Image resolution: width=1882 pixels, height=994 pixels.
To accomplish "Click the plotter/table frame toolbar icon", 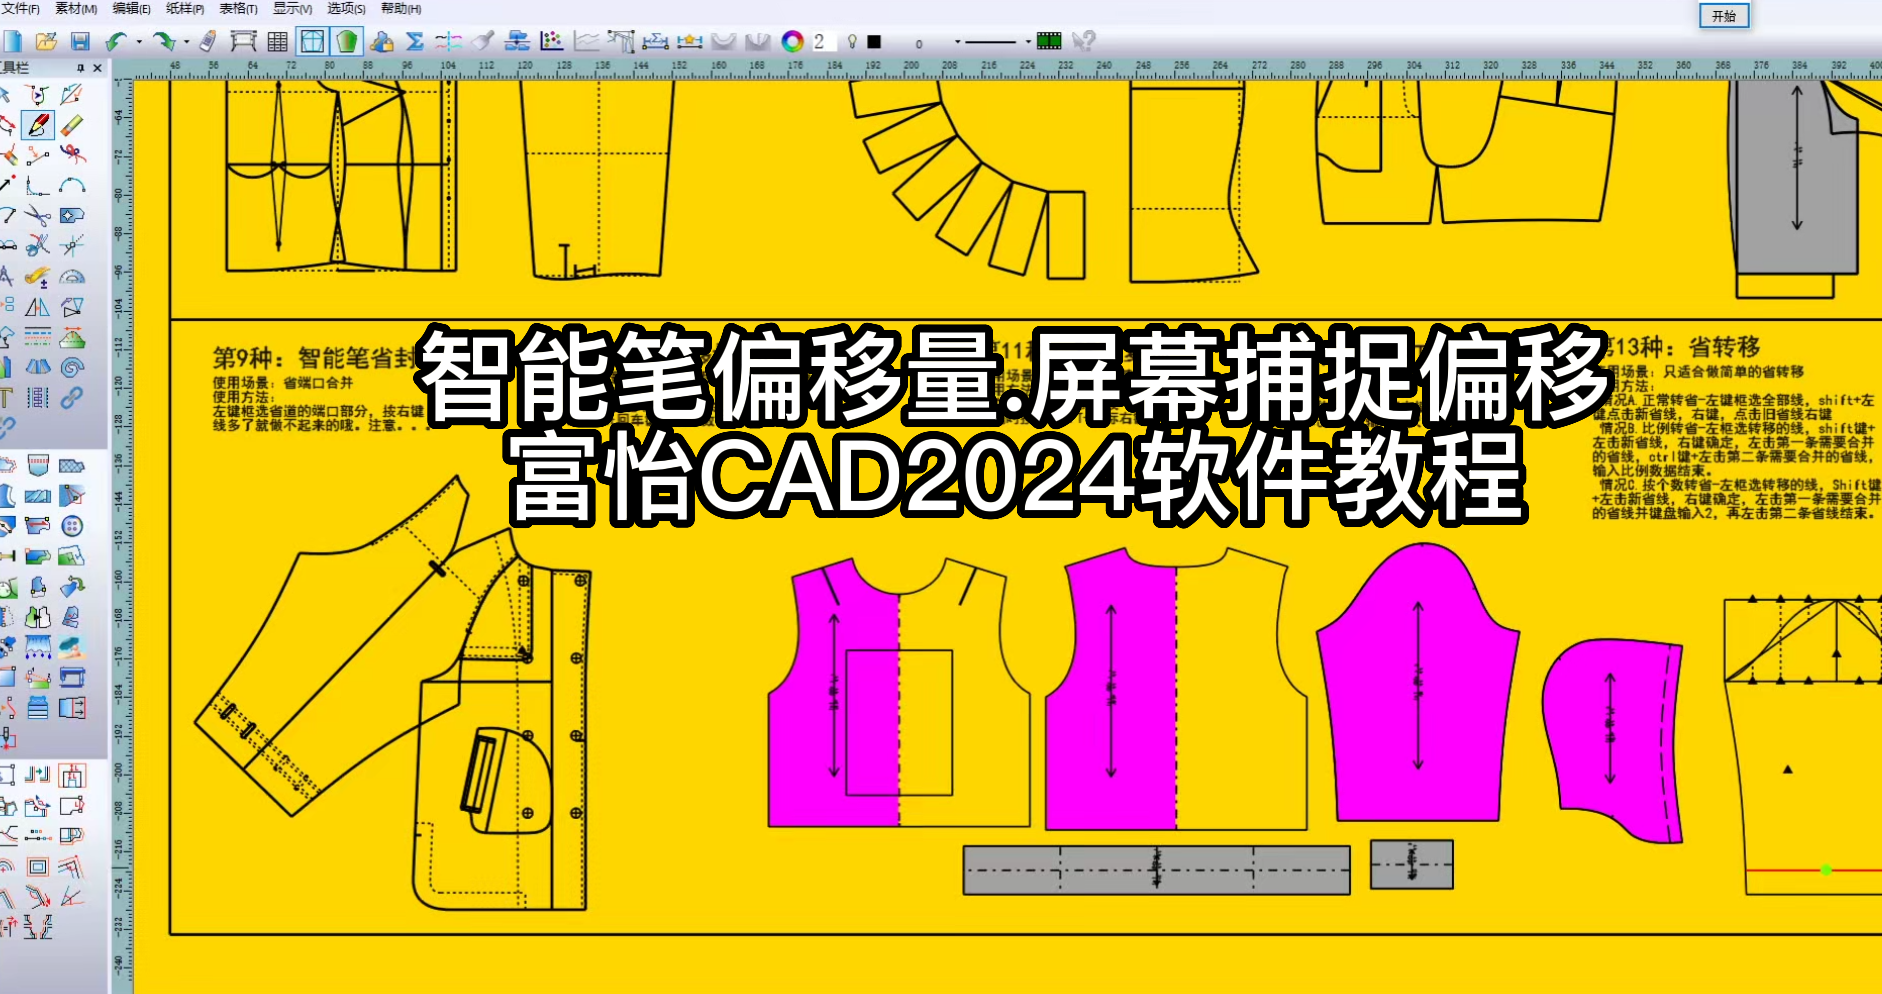I will [243, 41].
